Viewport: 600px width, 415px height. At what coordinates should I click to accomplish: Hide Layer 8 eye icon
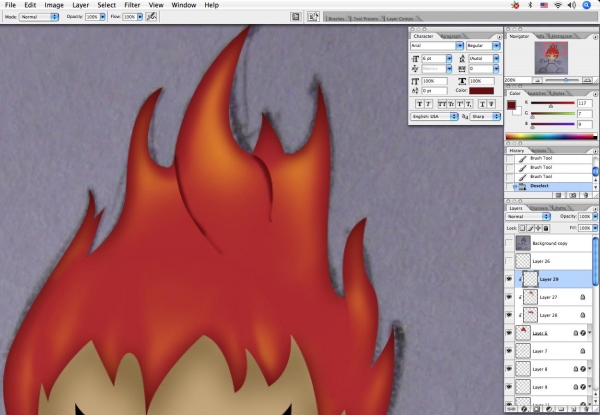[509, 369]
